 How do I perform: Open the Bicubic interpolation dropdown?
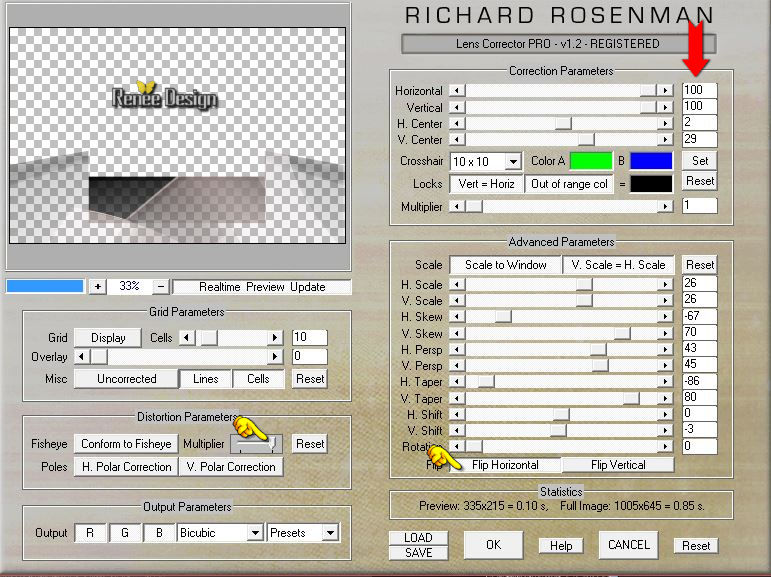click(220, 533)
